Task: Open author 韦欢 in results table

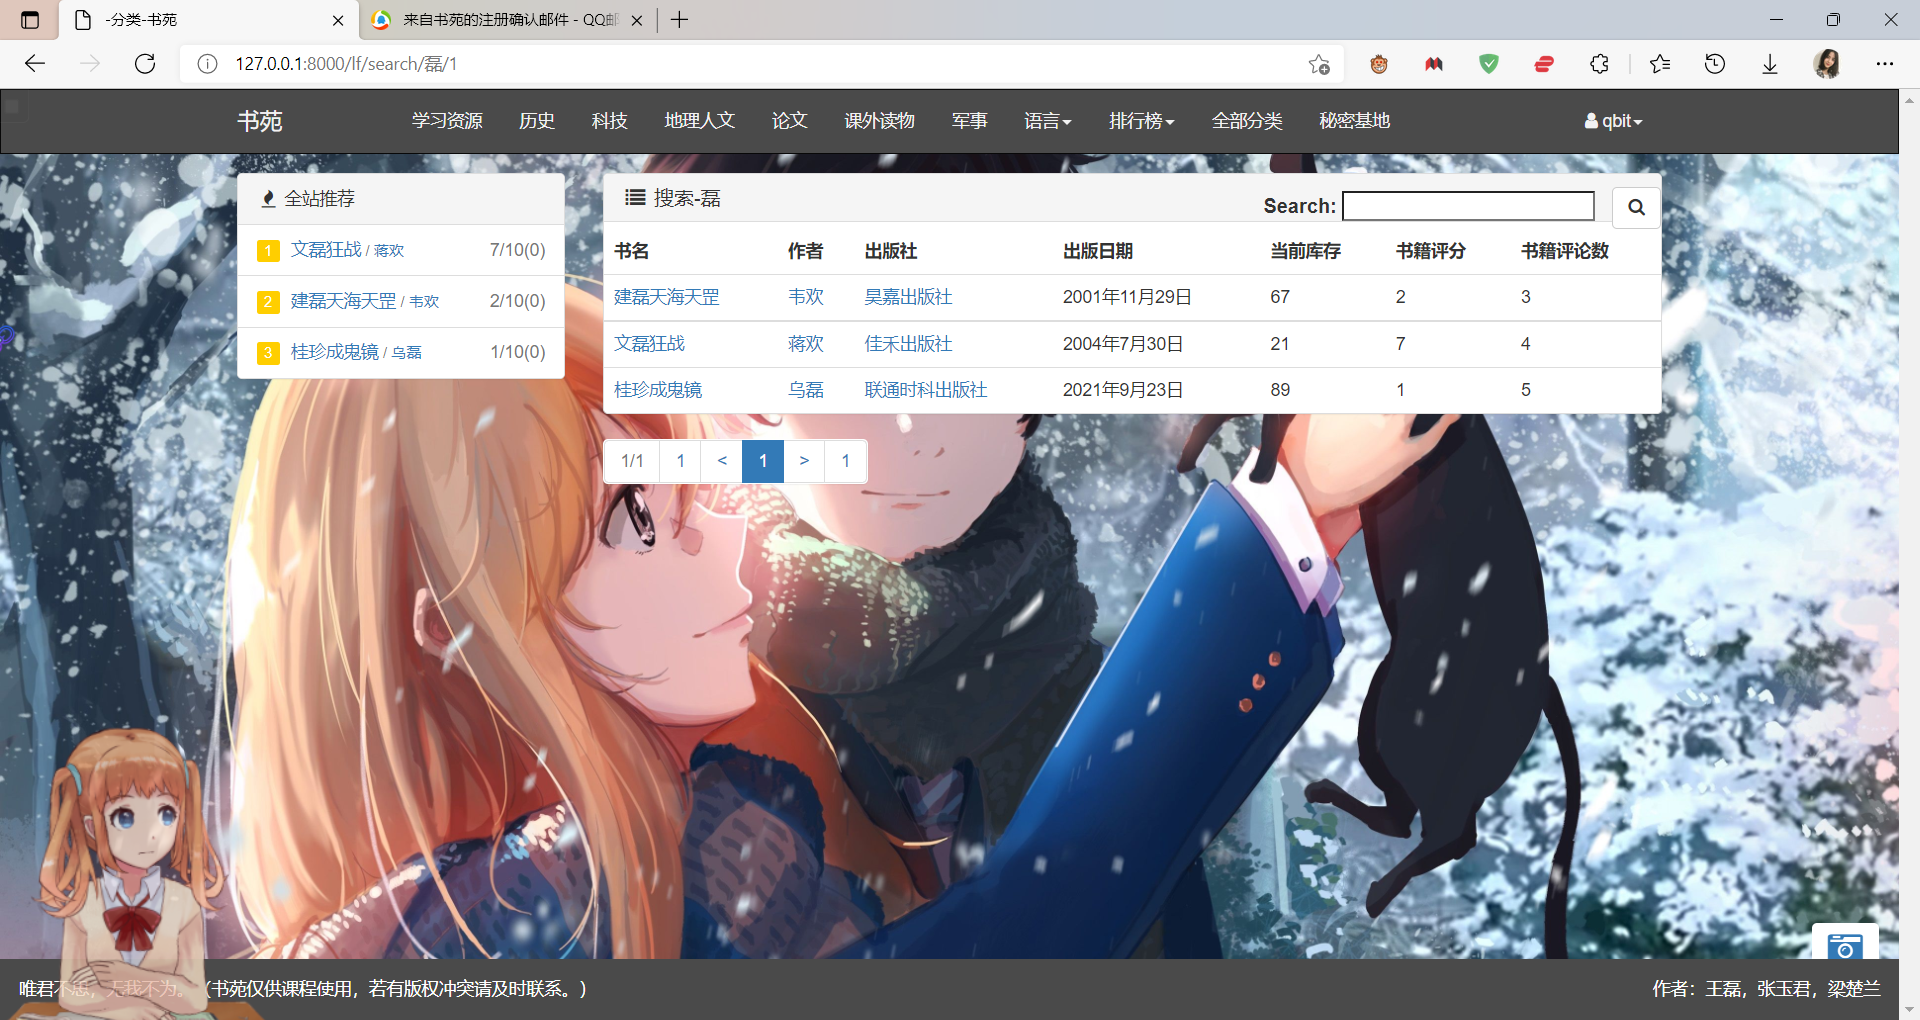Action: point(806,297)
